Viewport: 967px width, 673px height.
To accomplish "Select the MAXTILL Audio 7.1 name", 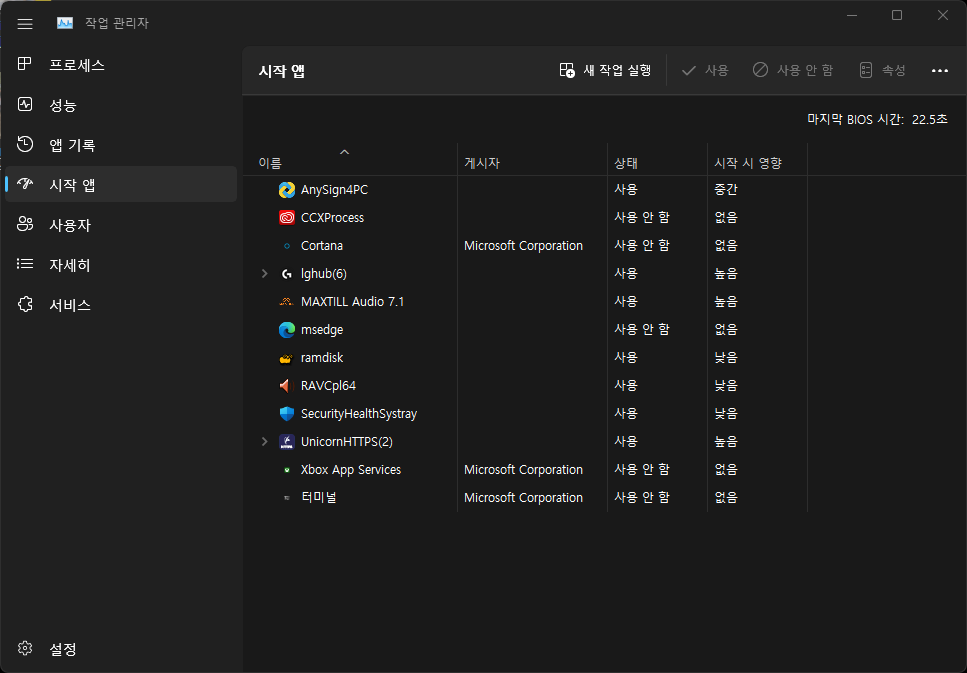I will click(x=352, y=302).
